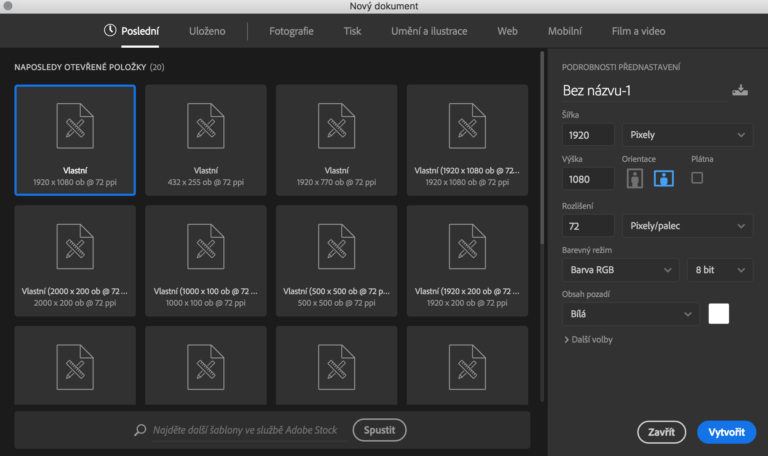
Task: Choose the 1920 x 770 preset document icon
Action: [x=336, y=126]
